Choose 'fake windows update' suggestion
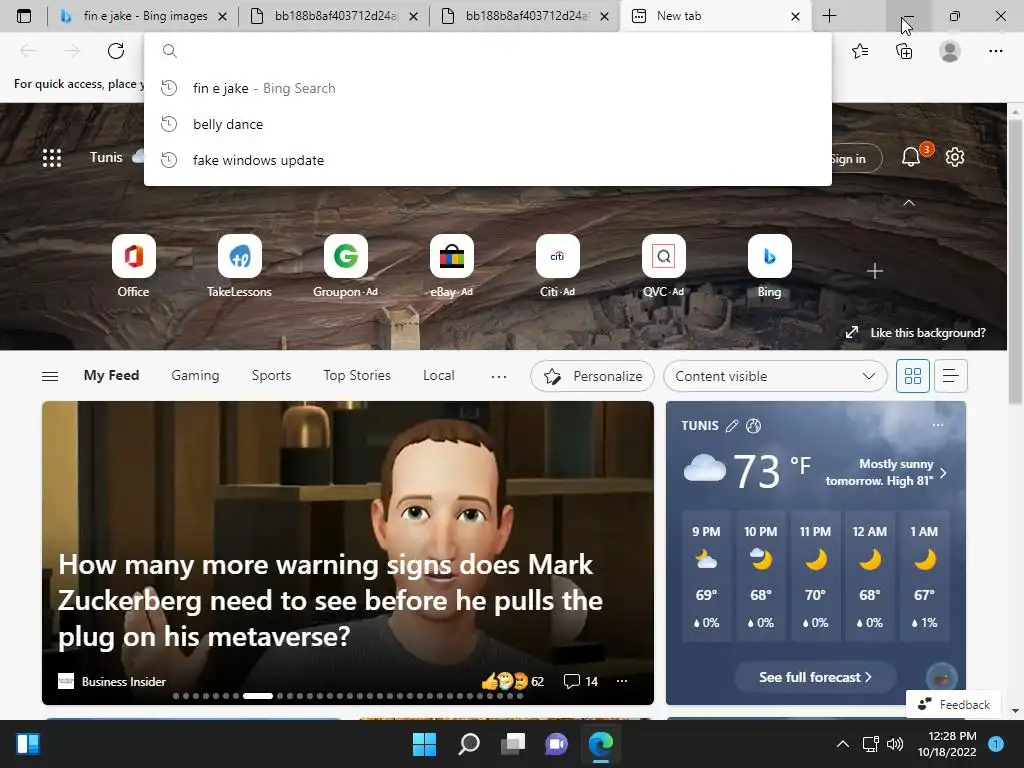1024x768 pixels. 488,160
